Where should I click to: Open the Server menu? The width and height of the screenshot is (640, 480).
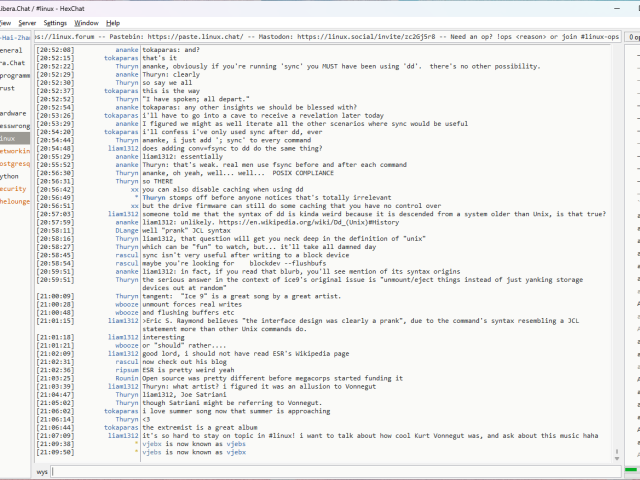[x=26, y=22]
